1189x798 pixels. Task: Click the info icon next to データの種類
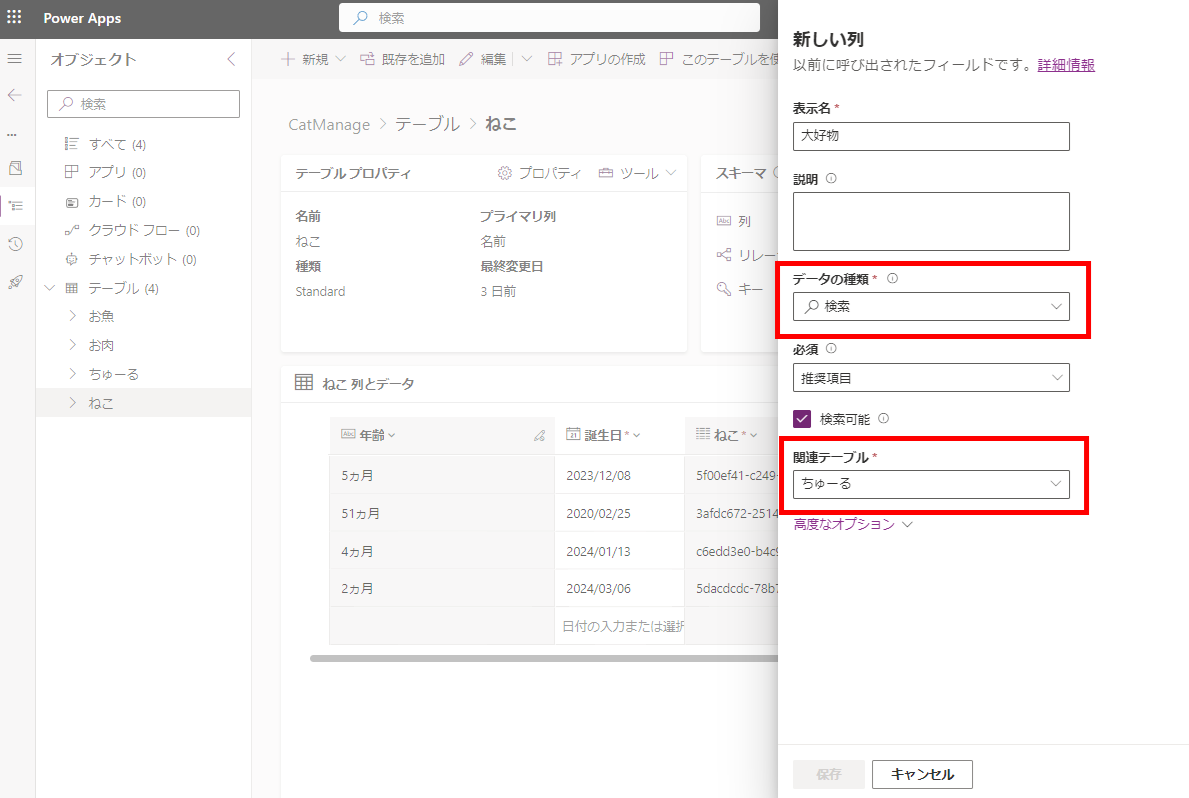(892, 279)
